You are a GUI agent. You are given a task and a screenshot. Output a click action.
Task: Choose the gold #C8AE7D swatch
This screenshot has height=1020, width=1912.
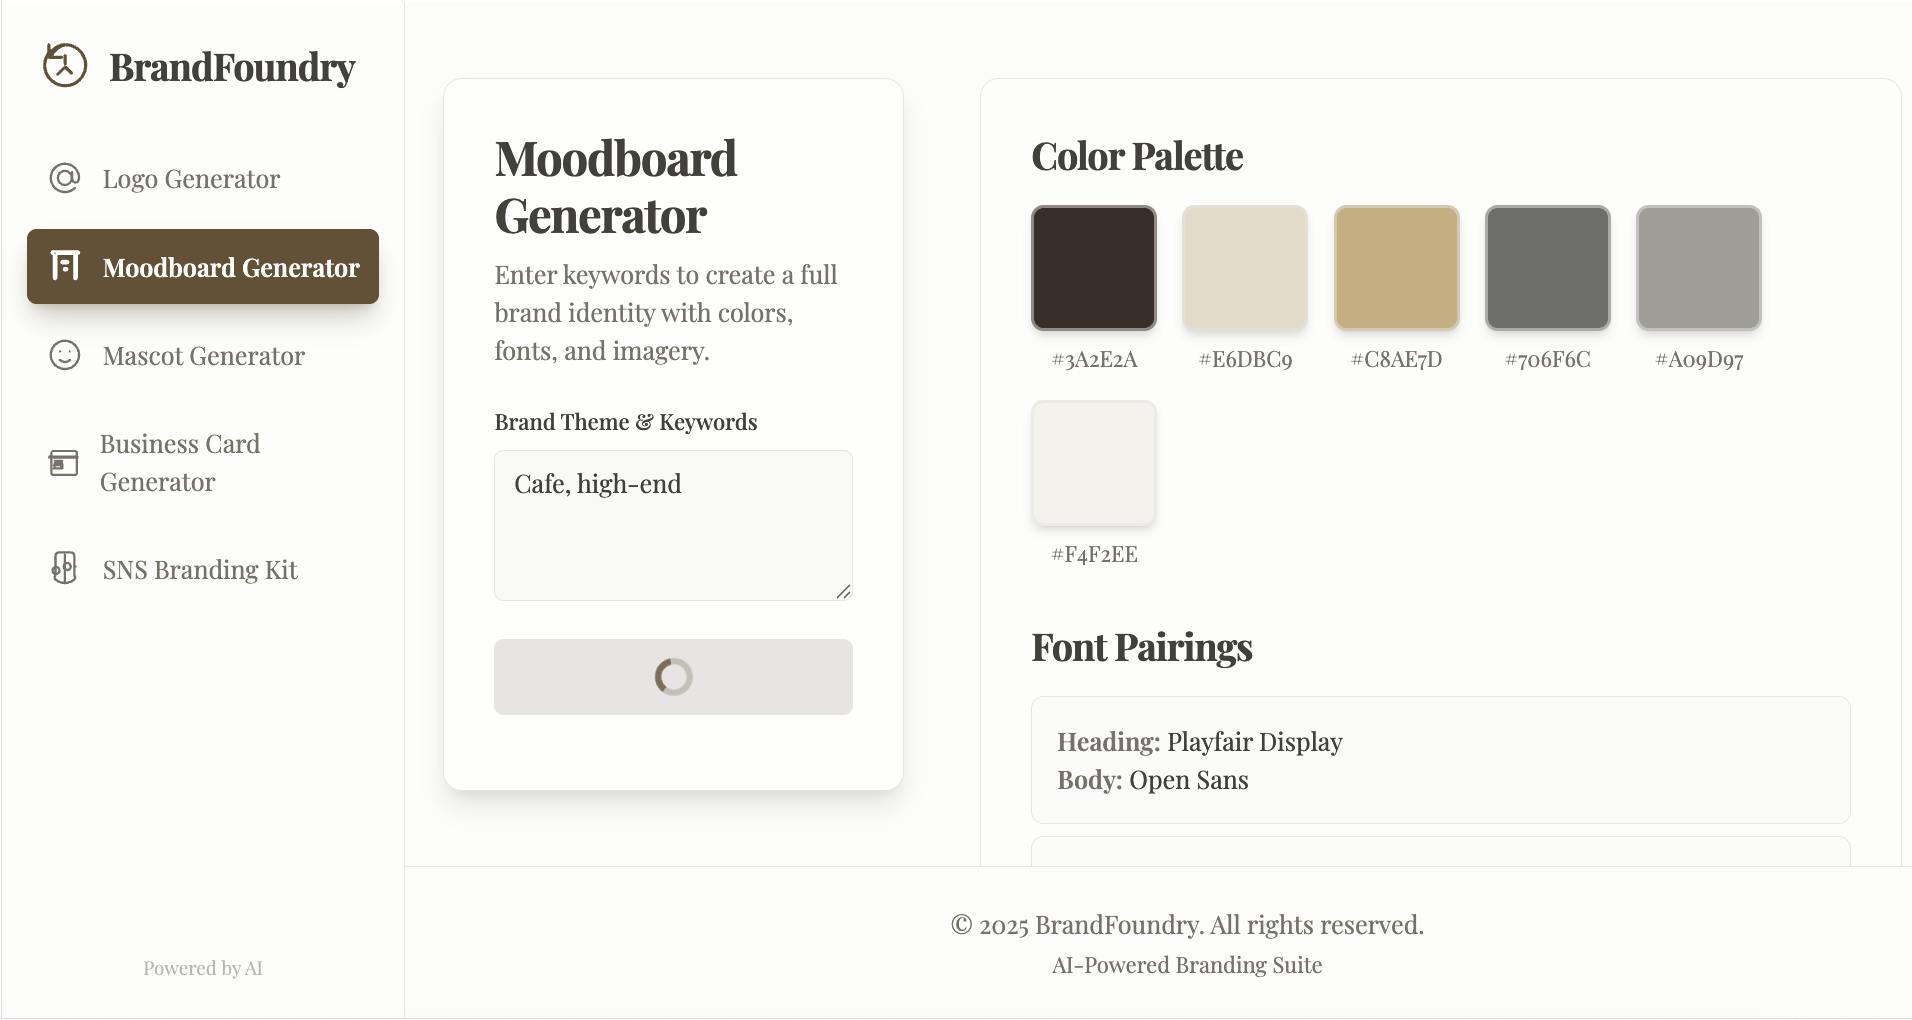coord(1397,268)
